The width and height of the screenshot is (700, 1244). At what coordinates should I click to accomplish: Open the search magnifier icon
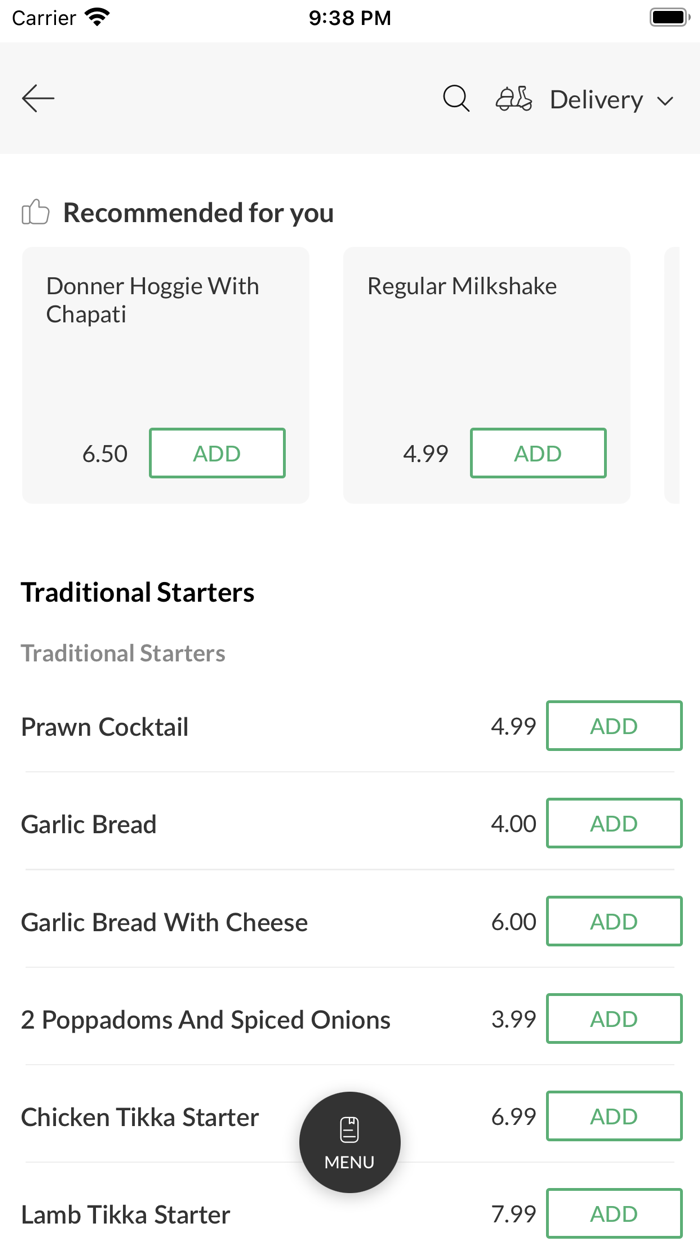[x=456, y=98]
